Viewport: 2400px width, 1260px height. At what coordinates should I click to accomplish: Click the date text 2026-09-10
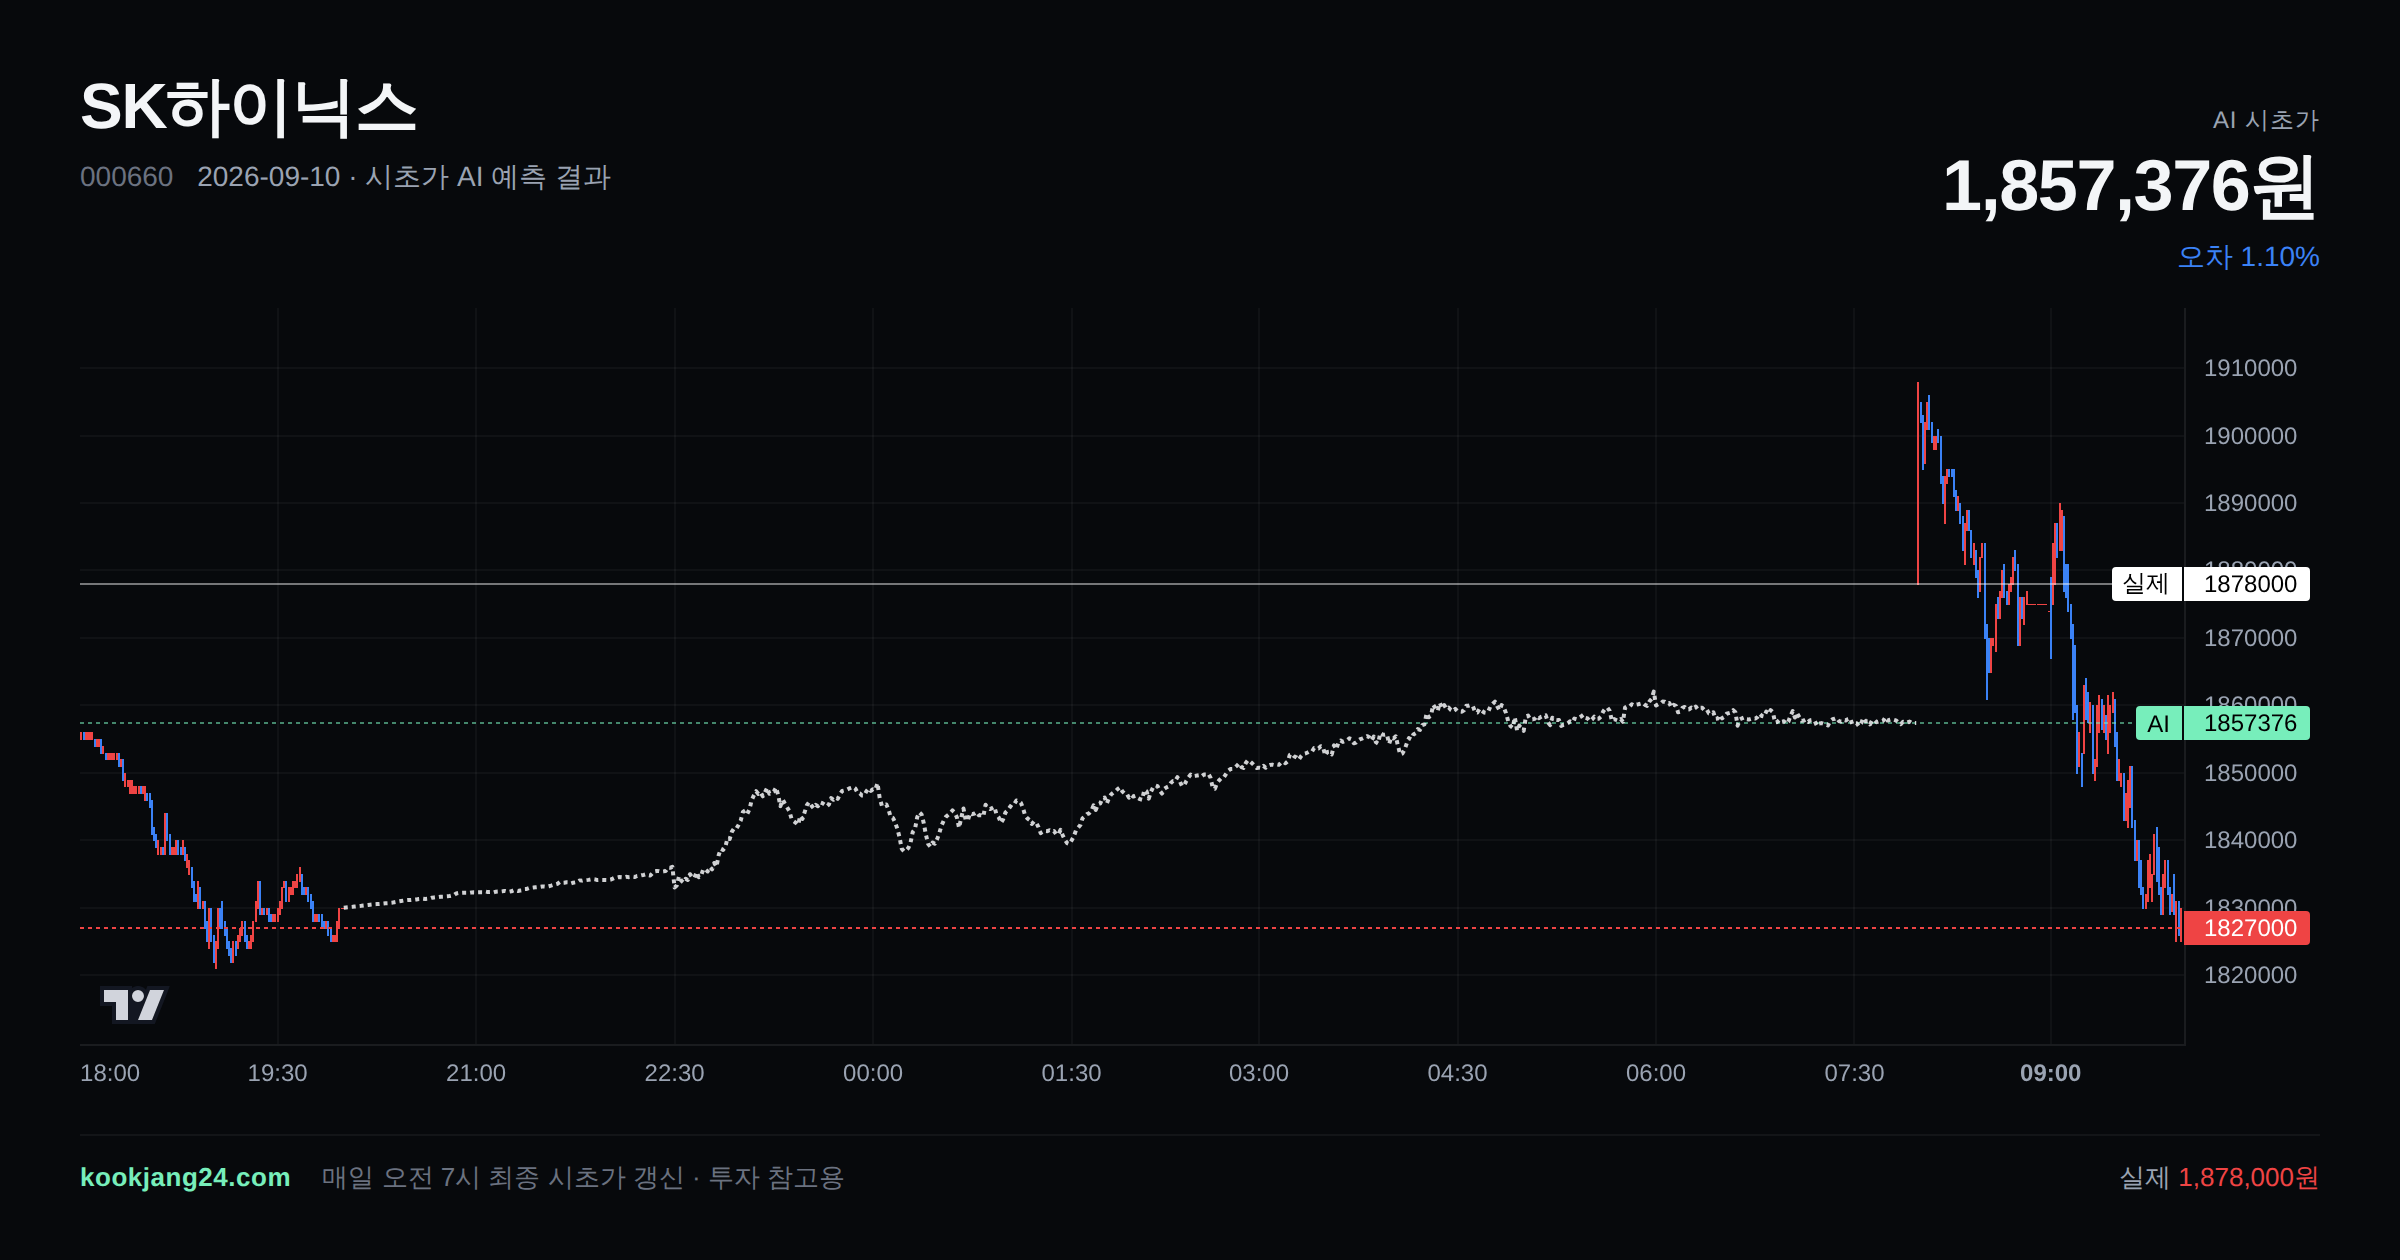pyautogui.click(x=268, y=177)
